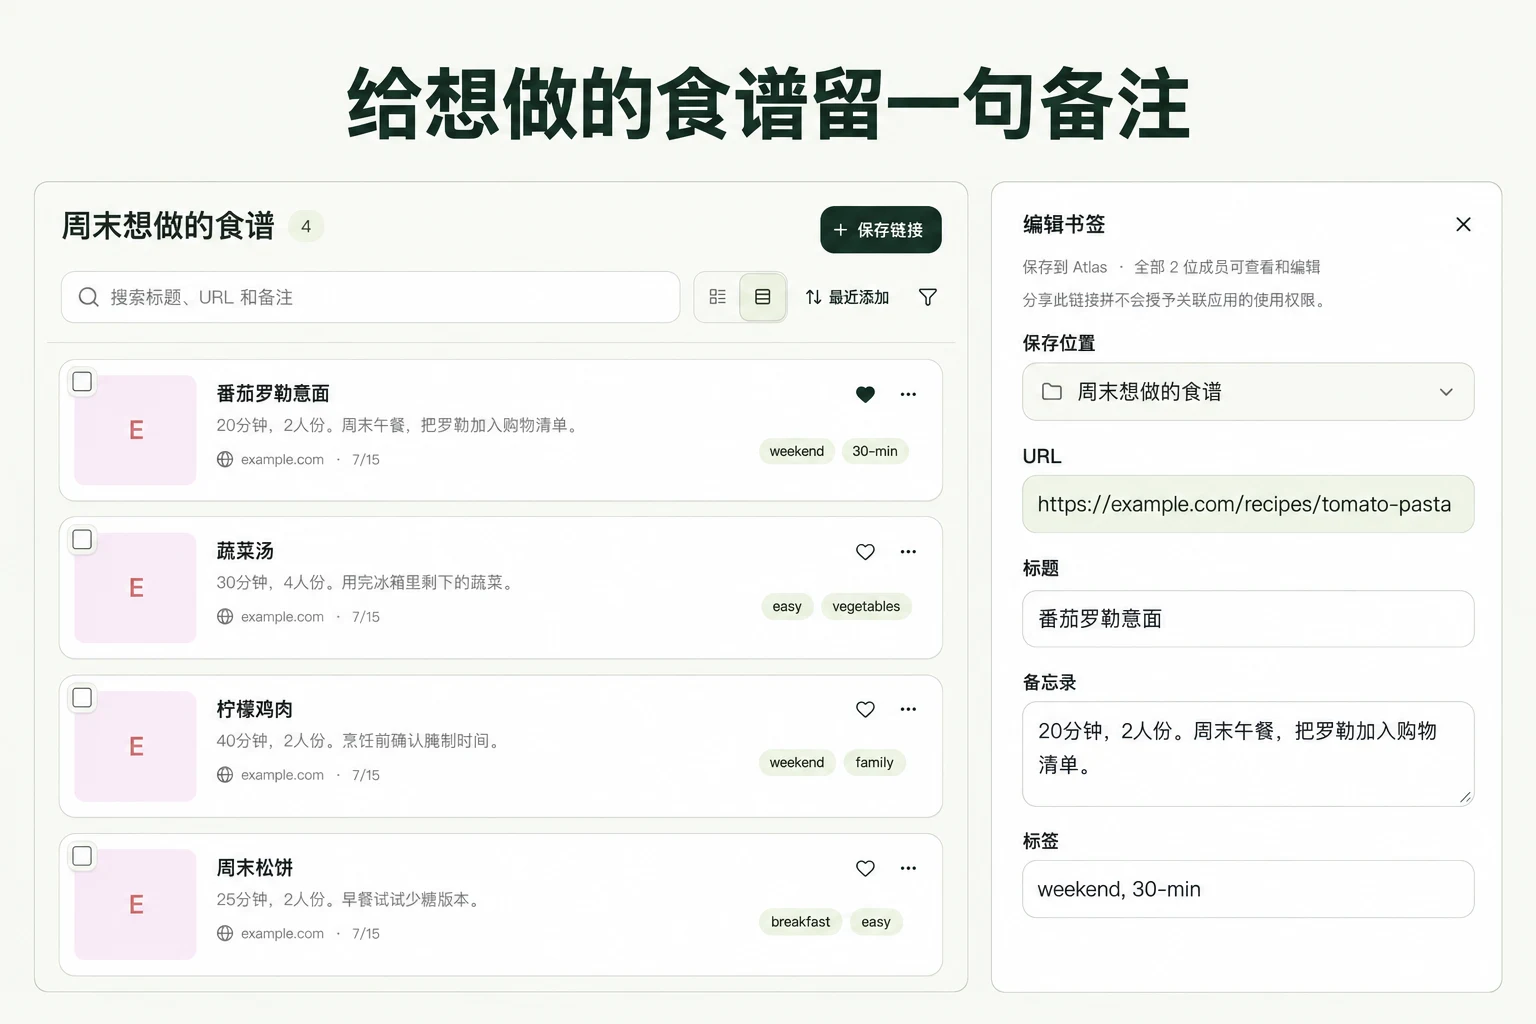Click the 蔬菜汤 recipe title
This screenshot has height=1024, width=1536.
(245, 551)
